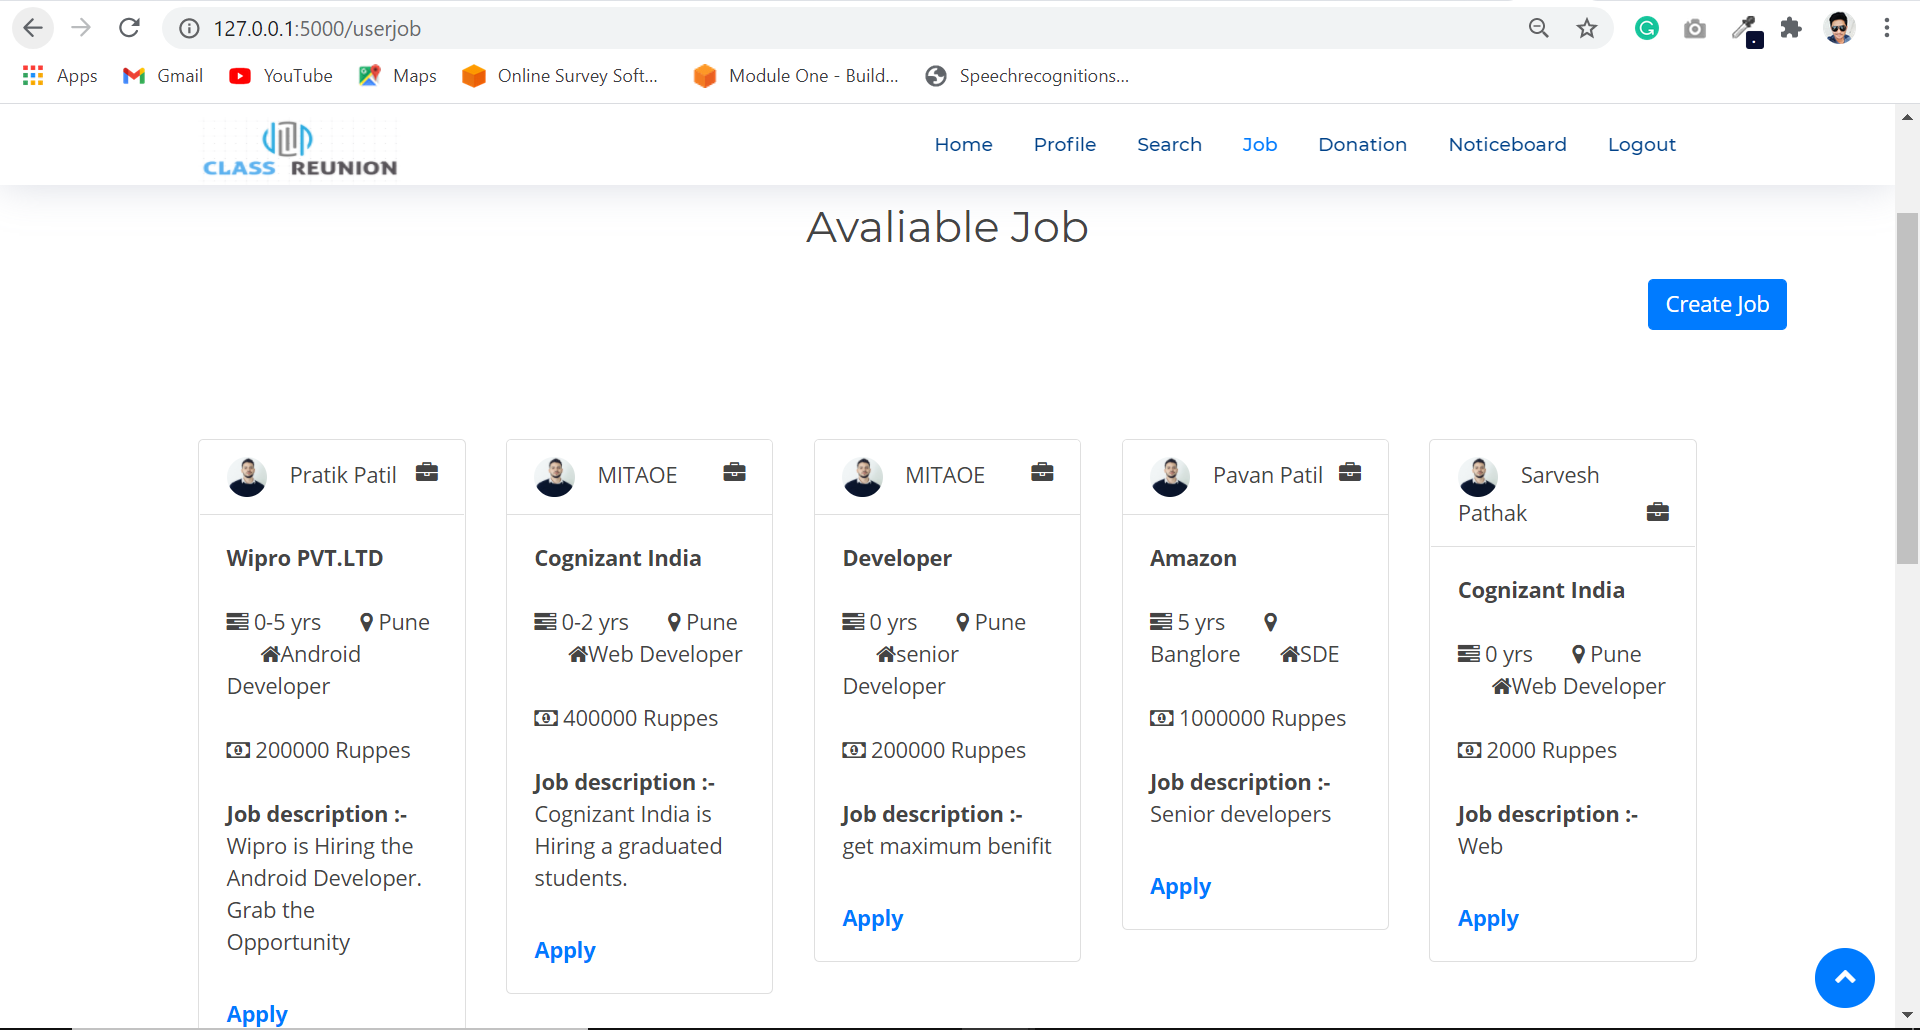Click the Amazon job title
The height and width of the screenshot is (1030, 1920).
1193,558
